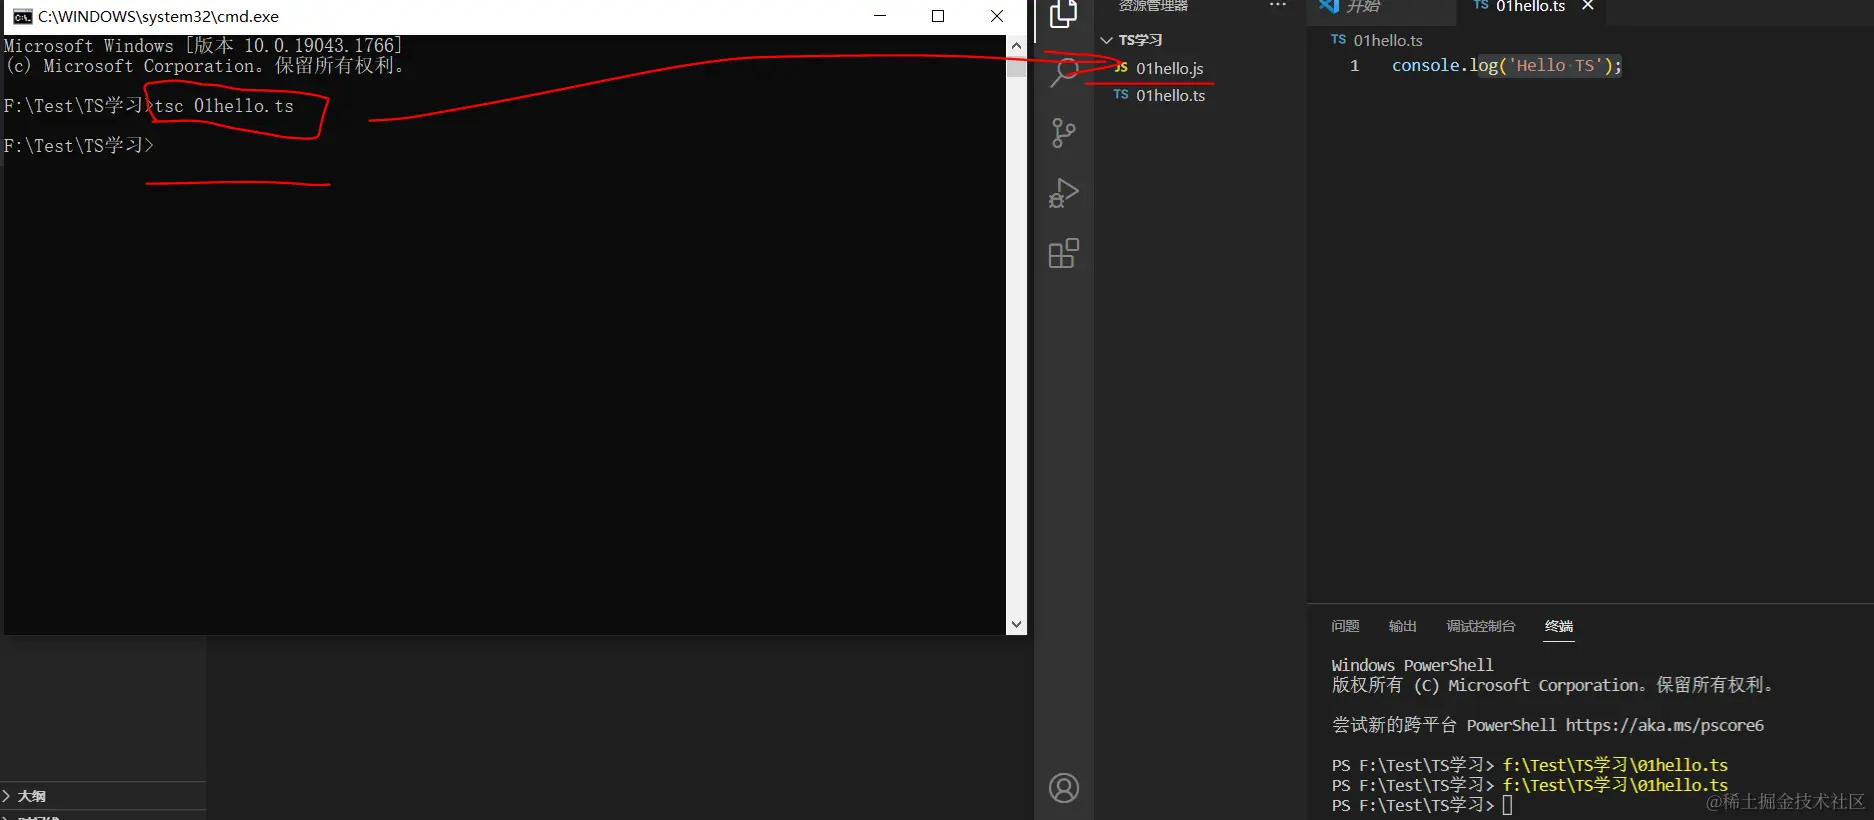Viewport: 1874px width, 820px height.
Task: Open the 调试控制台 debug console tab
Action: point(1480,626)
